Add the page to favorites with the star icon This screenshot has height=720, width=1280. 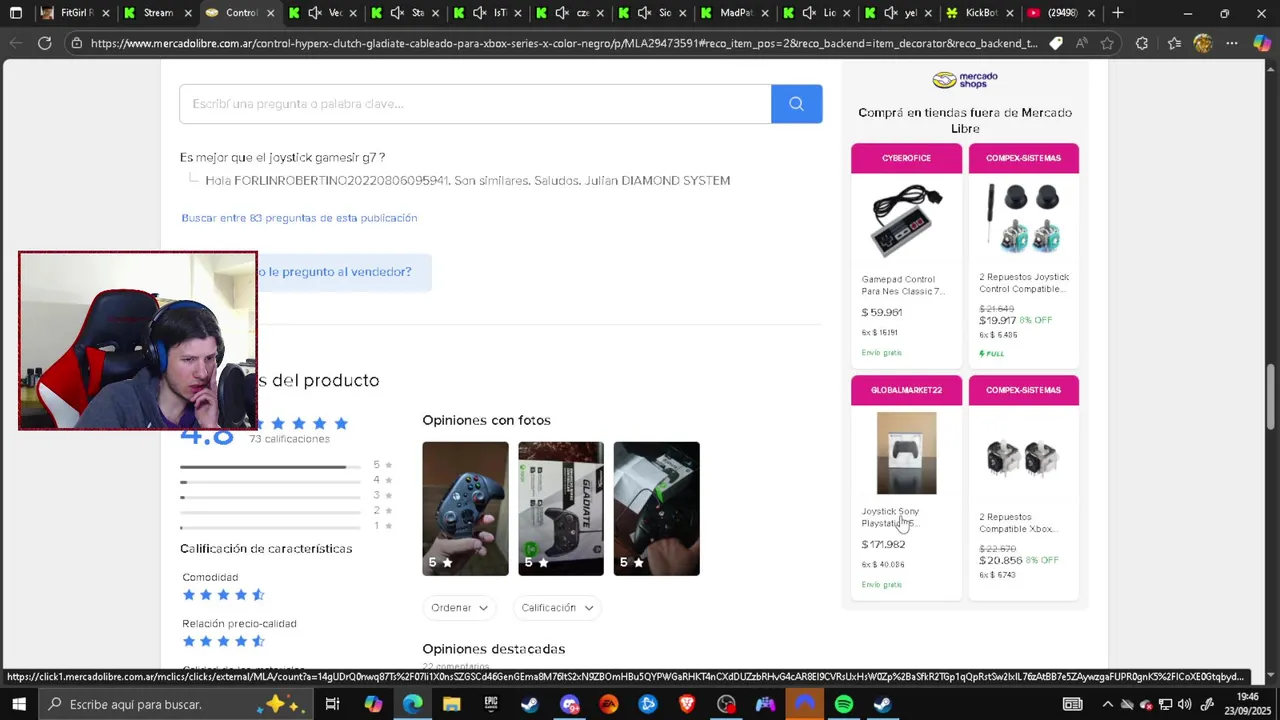tap(1107, 43)
